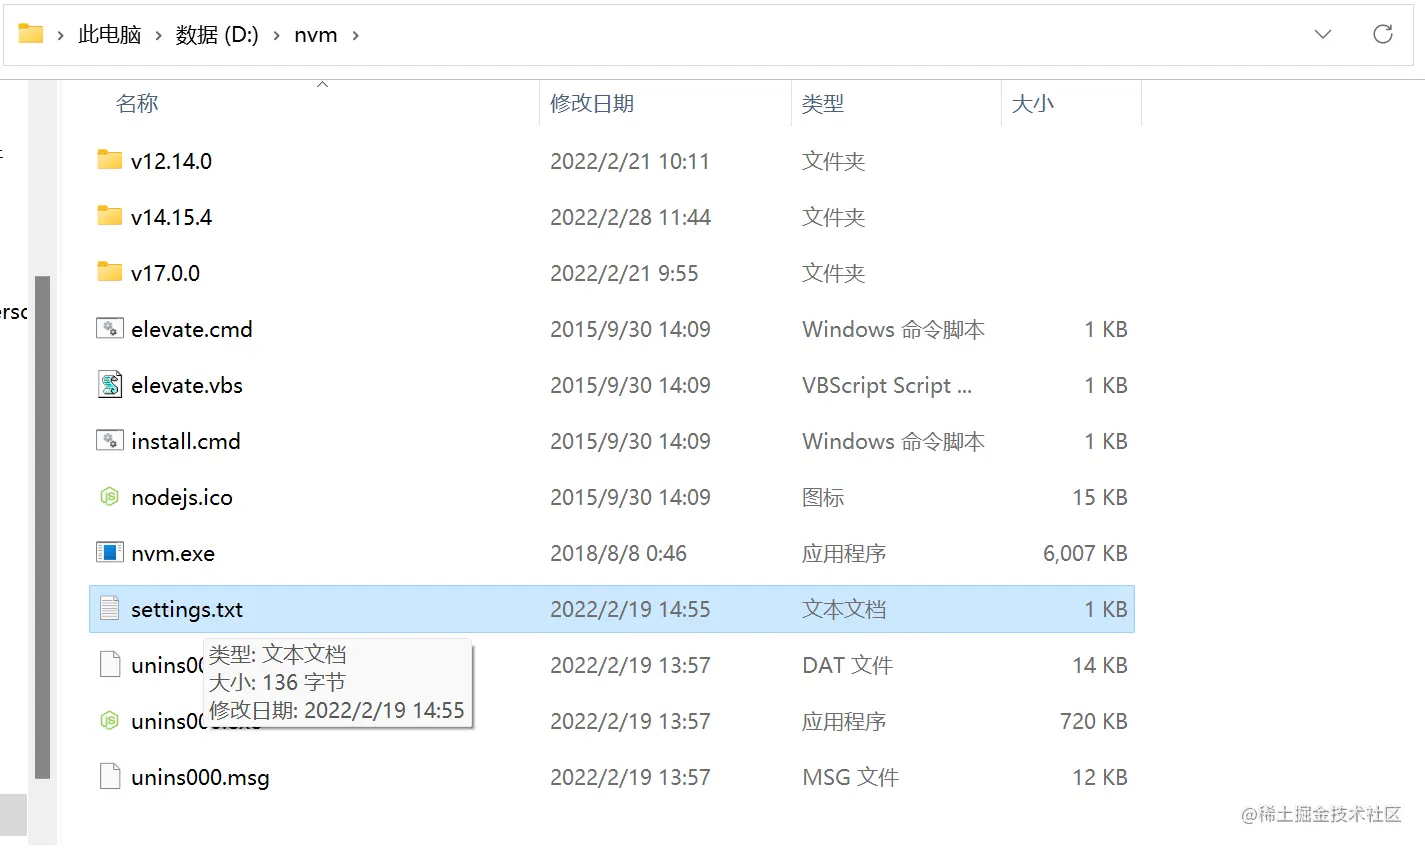Click the 2022/2/21 9:55 date cell
1425x848 pixels.
tap(624, 273)
